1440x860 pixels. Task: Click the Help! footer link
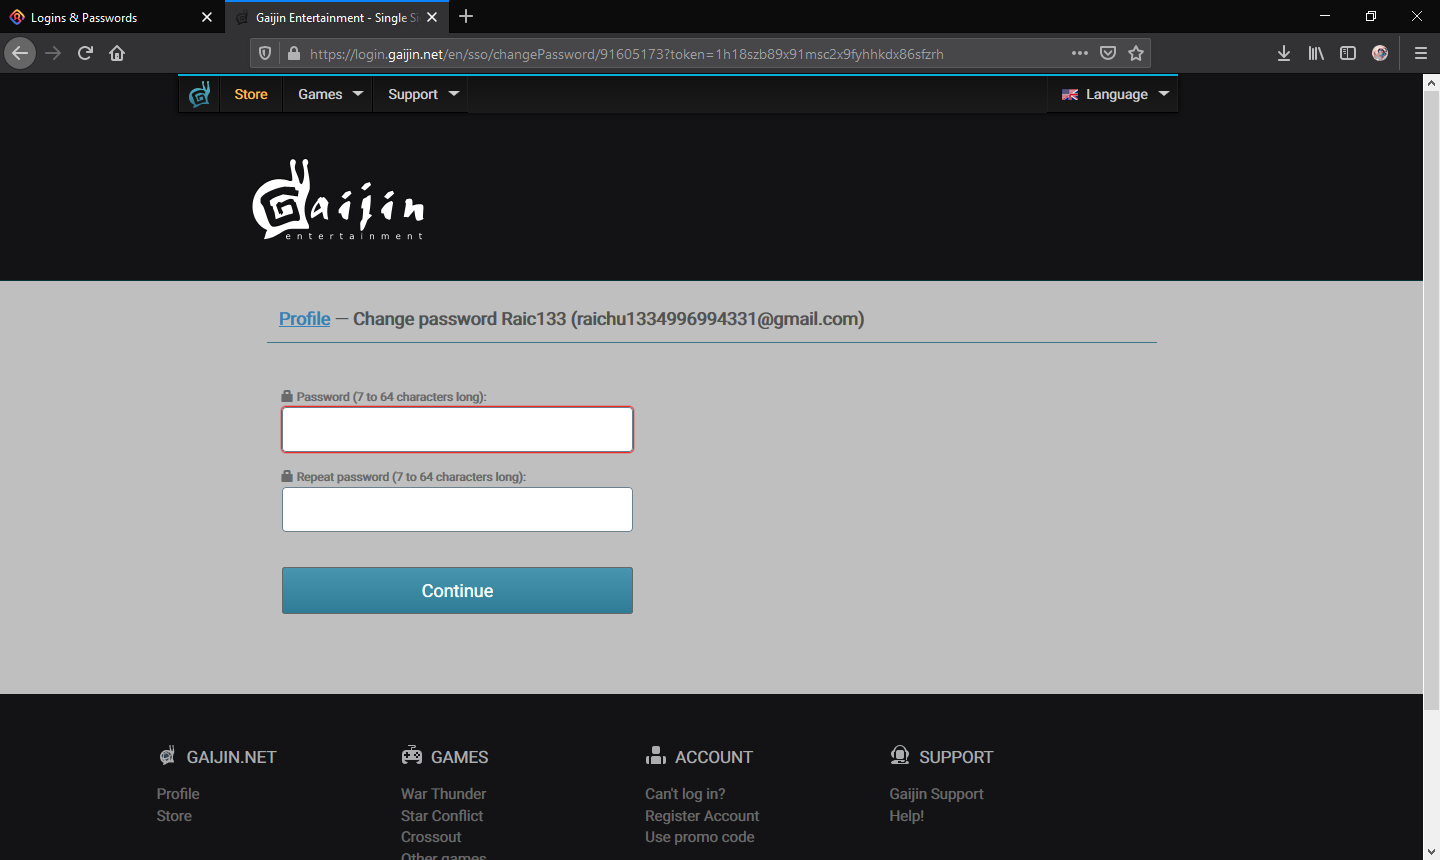pyautogui.click(x=906, y=816)
